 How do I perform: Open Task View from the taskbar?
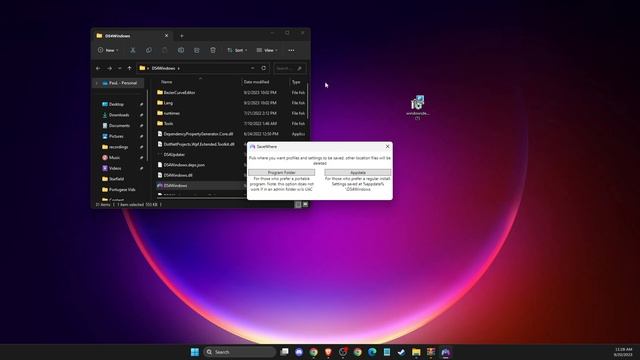[x=284, y=352]
